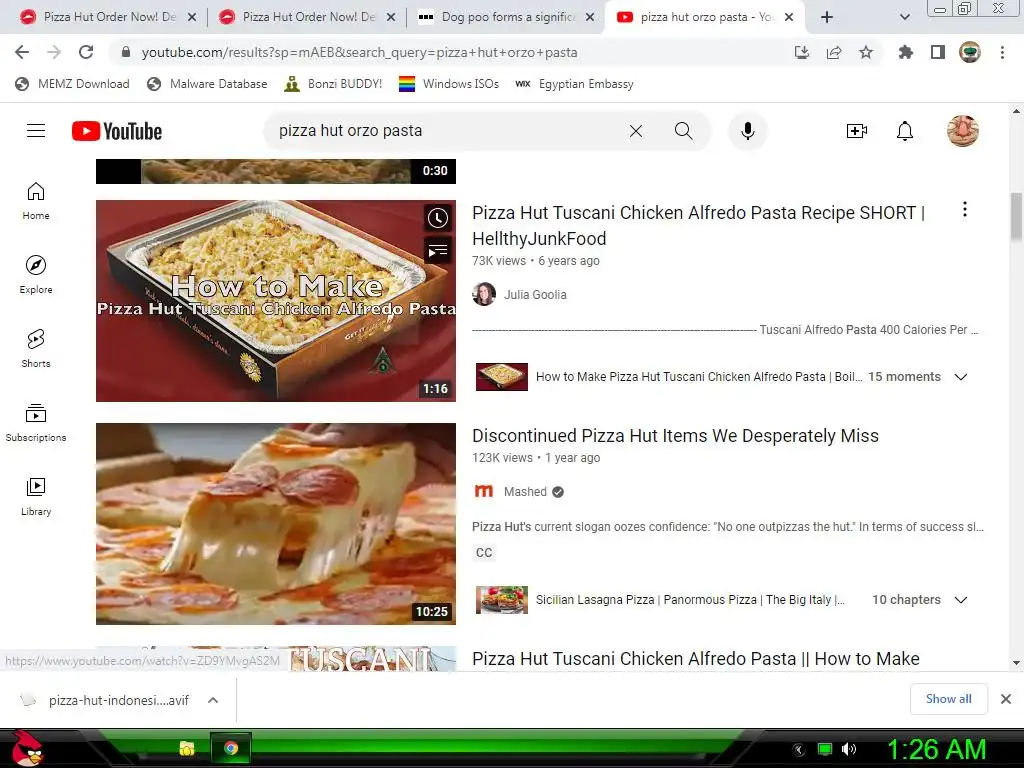
Task: Expand the 10 chapters section
Action: coord(961,600)
